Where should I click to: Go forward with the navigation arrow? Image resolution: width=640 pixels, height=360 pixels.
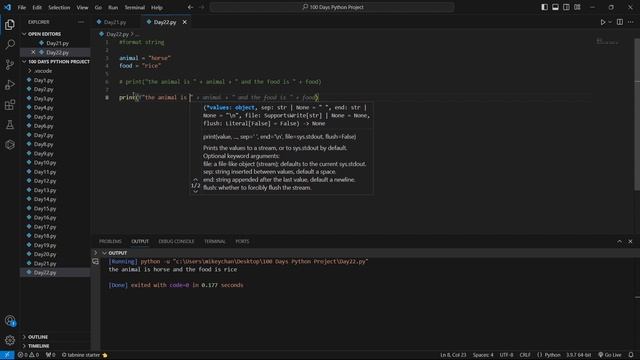pos(202,7)
